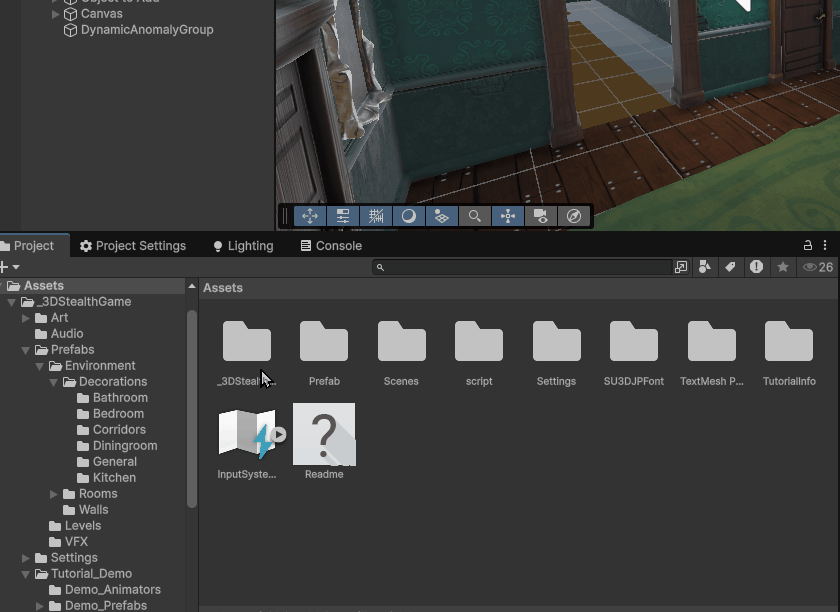Screen dimensions: 840x612
Task: Click the favorites star icon
Action: pyautogui.click(x=783, y=267)
